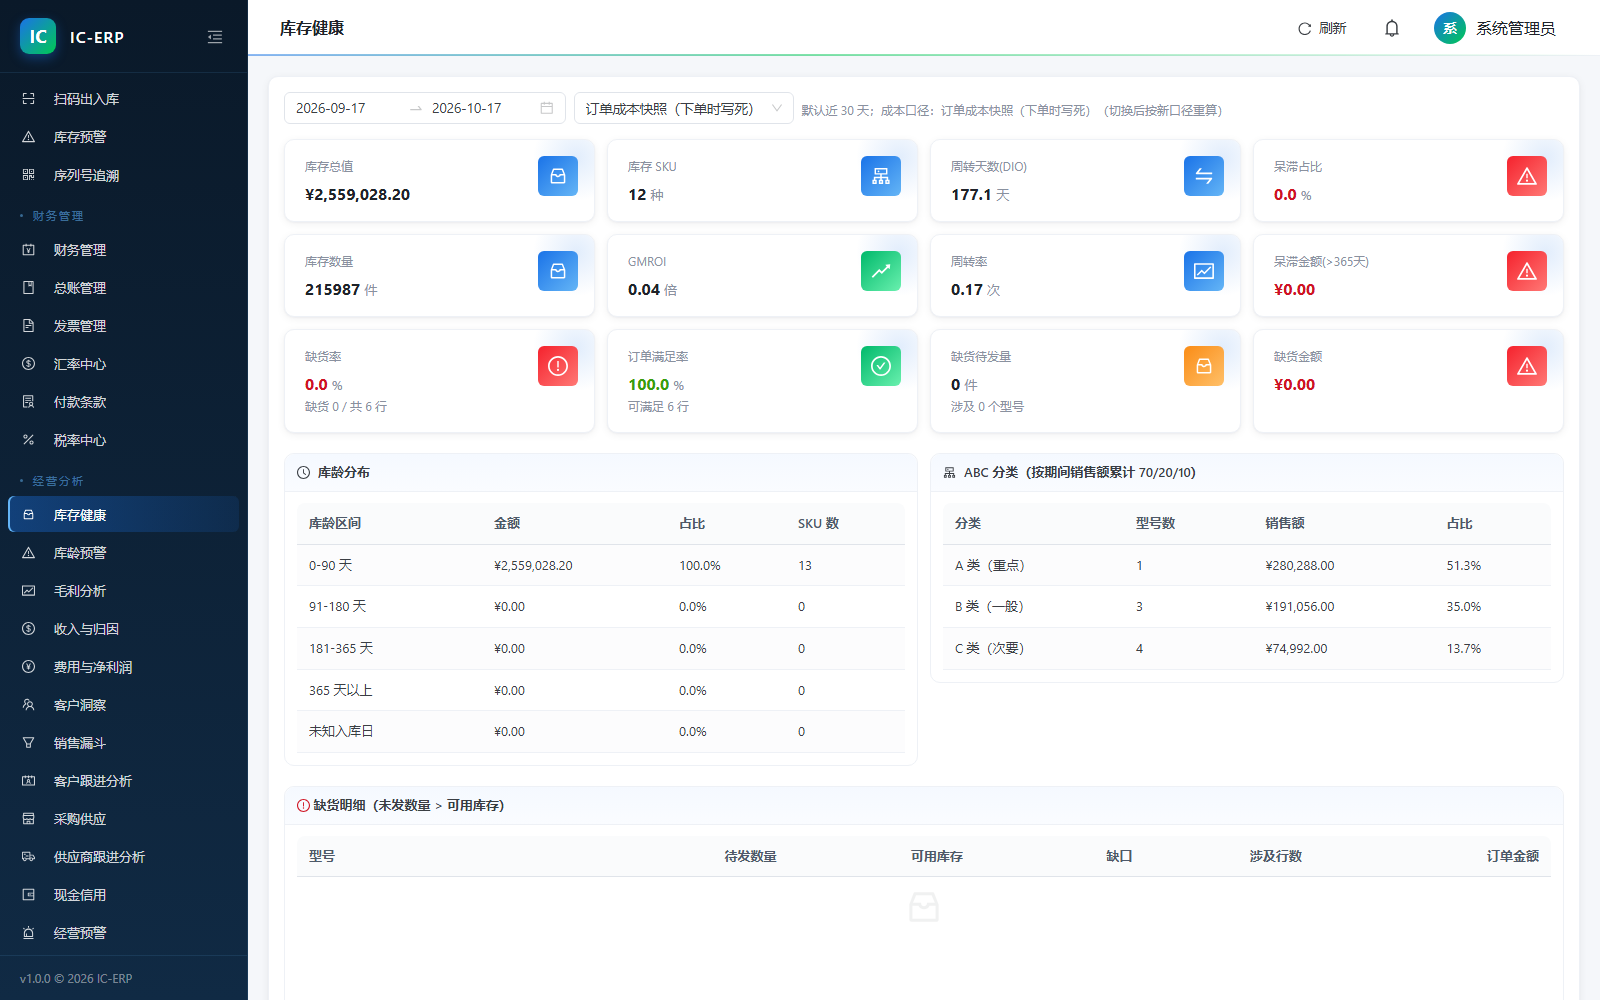Open 发票管理 menu item
Screen dimensions: 1600x1000
(124, 326)
